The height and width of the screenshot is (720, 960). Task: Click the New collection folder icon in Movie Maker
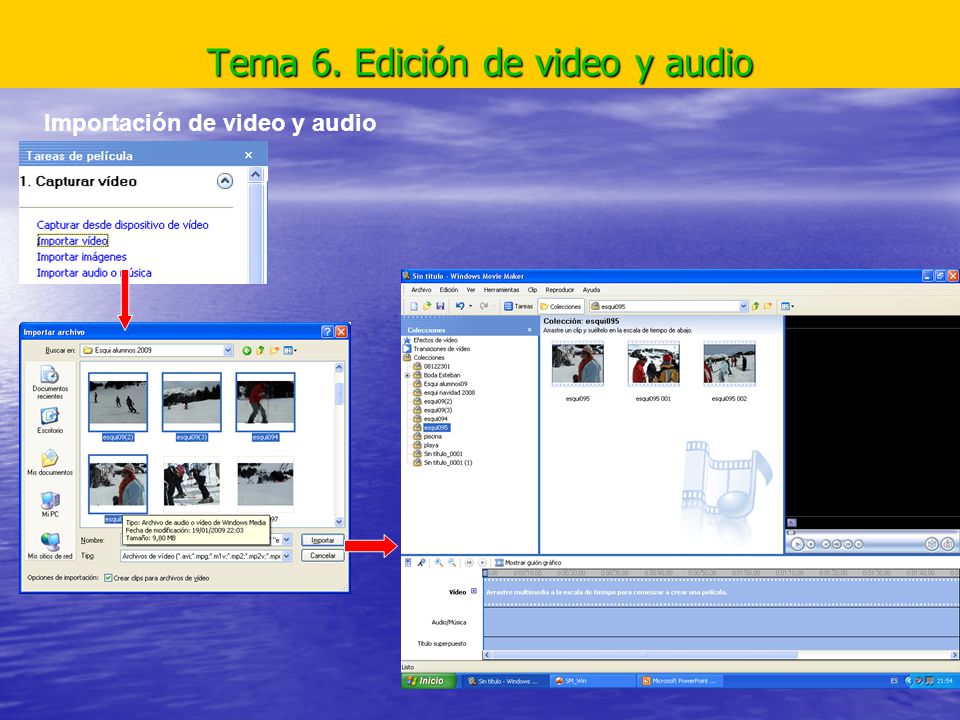768,306
